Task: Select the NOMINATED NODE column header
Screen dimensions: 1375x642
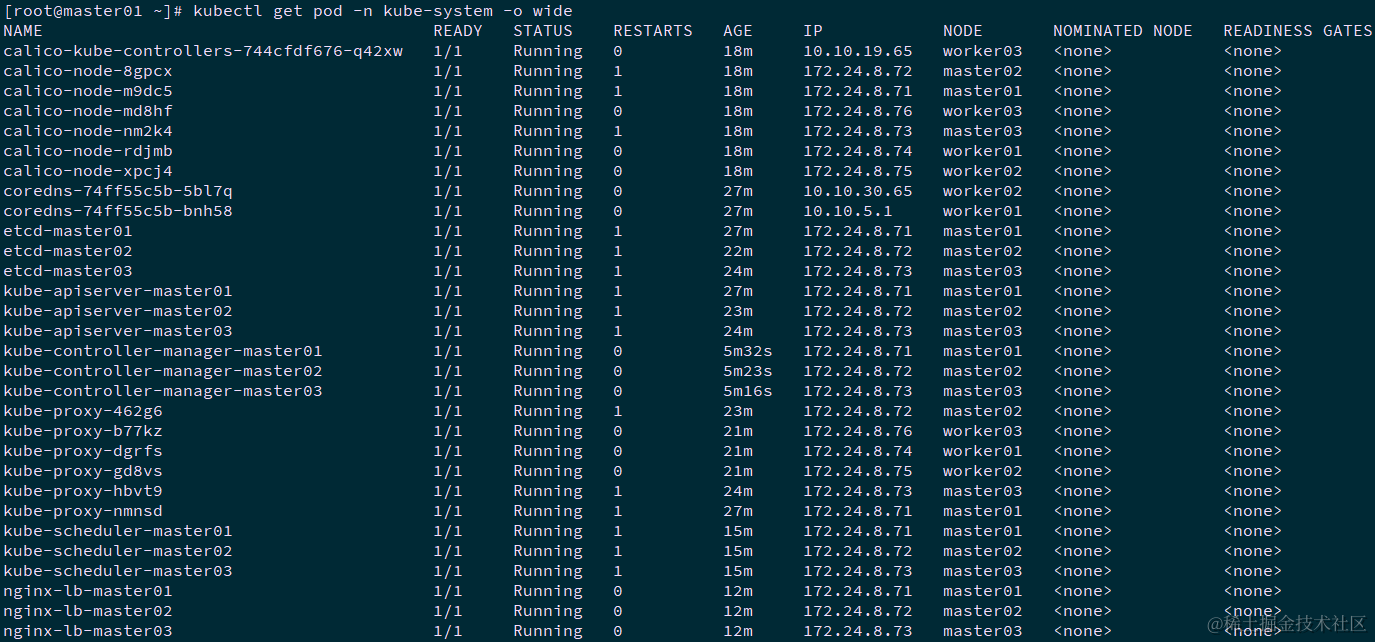Action: (x=1123, y=31)
